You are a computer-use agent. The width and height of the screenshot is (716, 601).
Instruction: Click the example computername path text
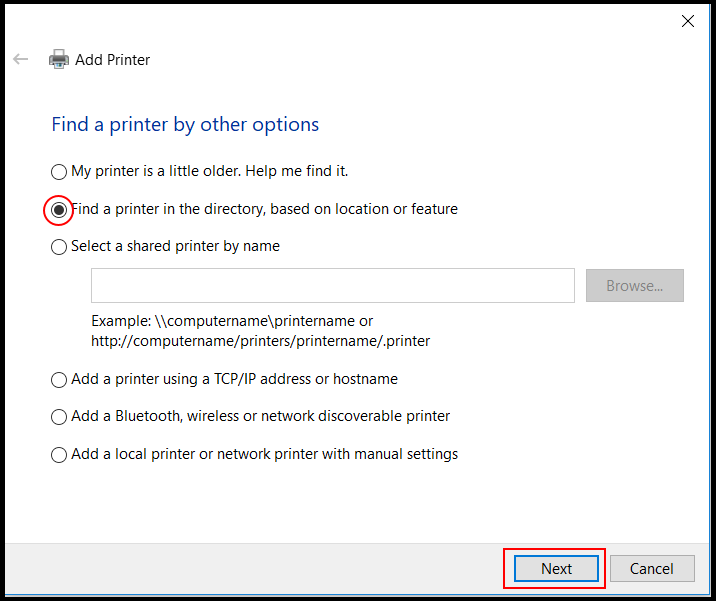pyautogui.click(x=260, y=331)
